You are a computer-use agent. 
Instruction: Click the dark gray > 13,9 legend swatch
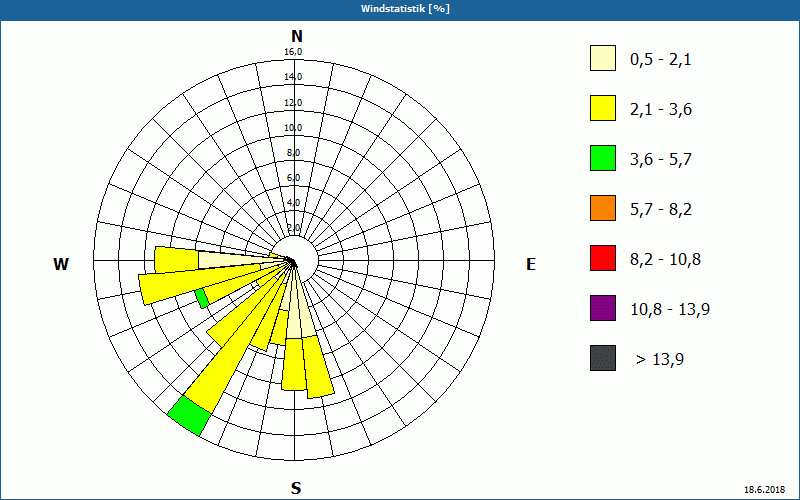coord(603,358)
